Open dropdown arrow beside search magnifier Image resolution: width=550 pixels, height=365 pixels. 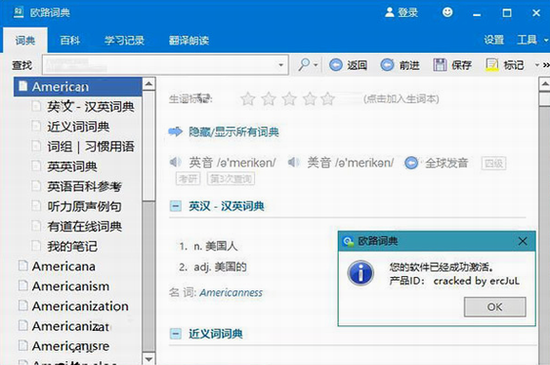coord(316,65)
